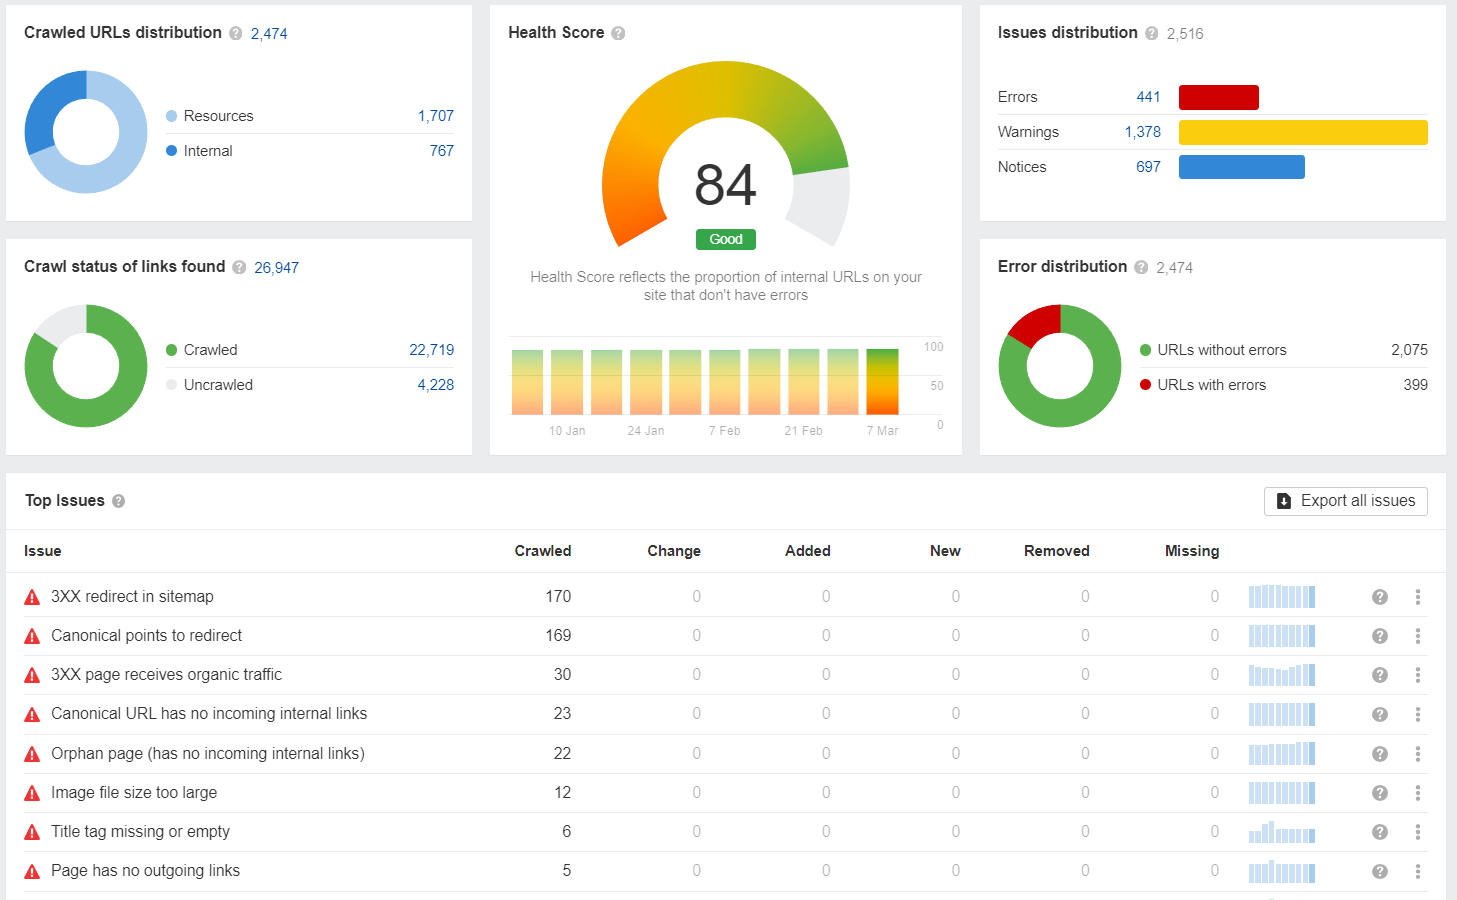Click the red Errors bar
This screenshot has width=1457, height=900.
[1219, 97]
